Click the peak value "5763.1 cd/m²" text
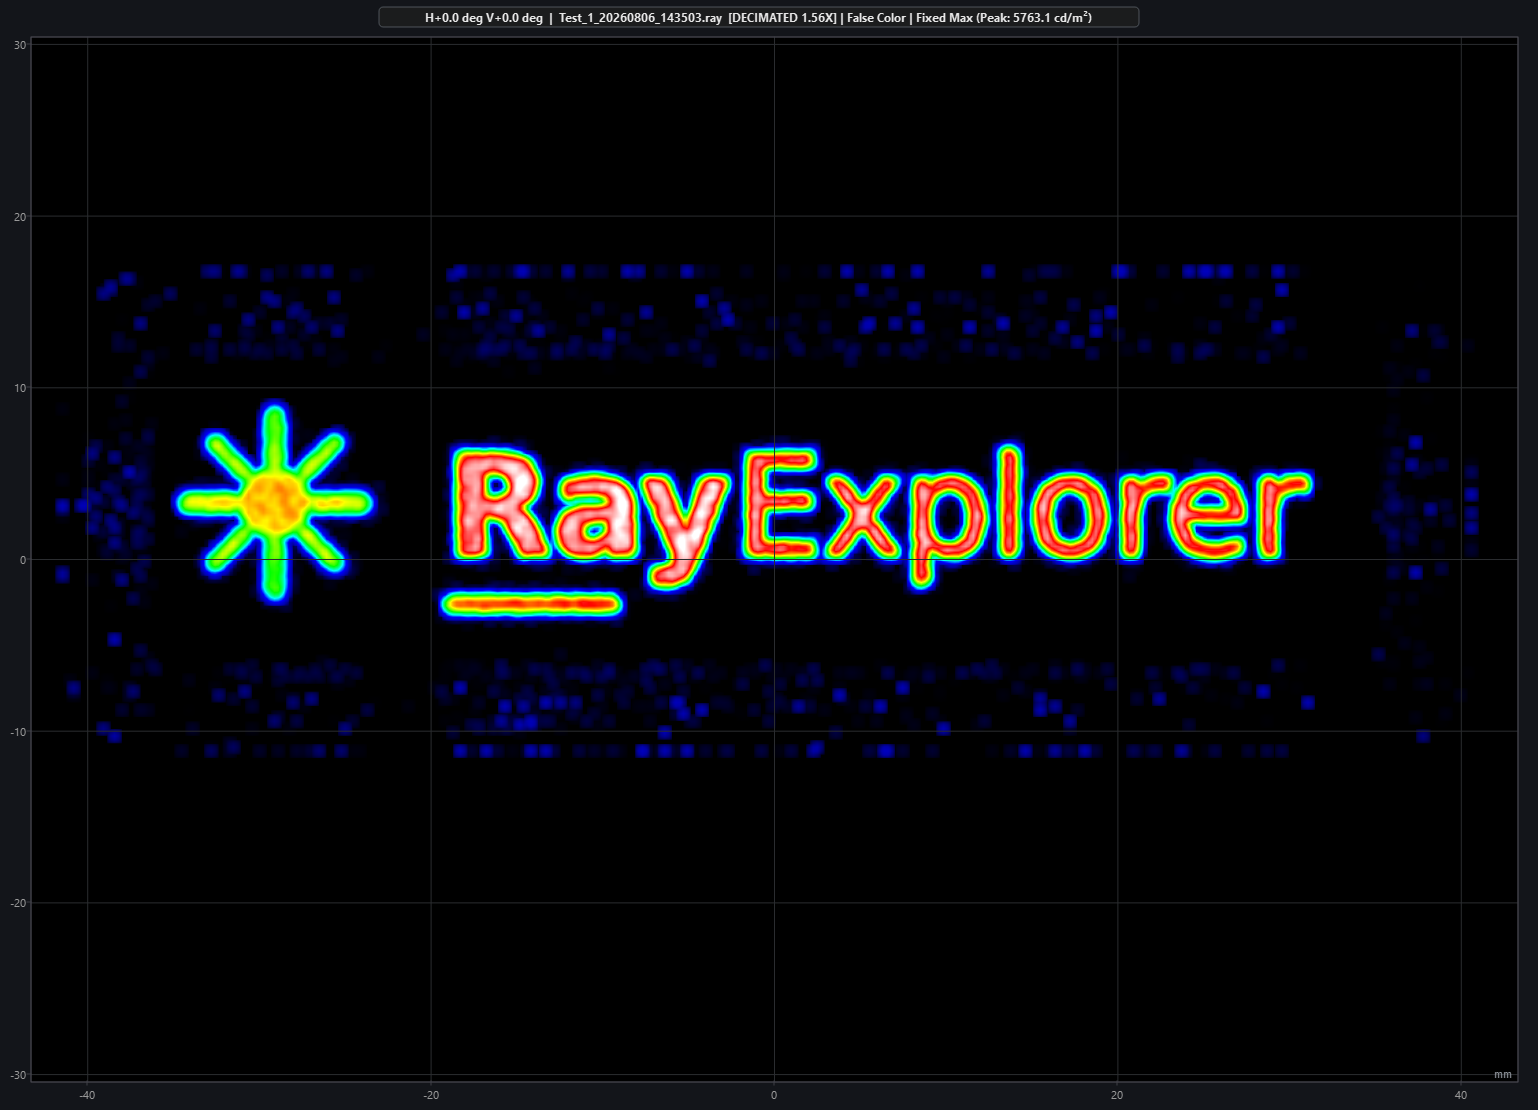 (1052, 18)
